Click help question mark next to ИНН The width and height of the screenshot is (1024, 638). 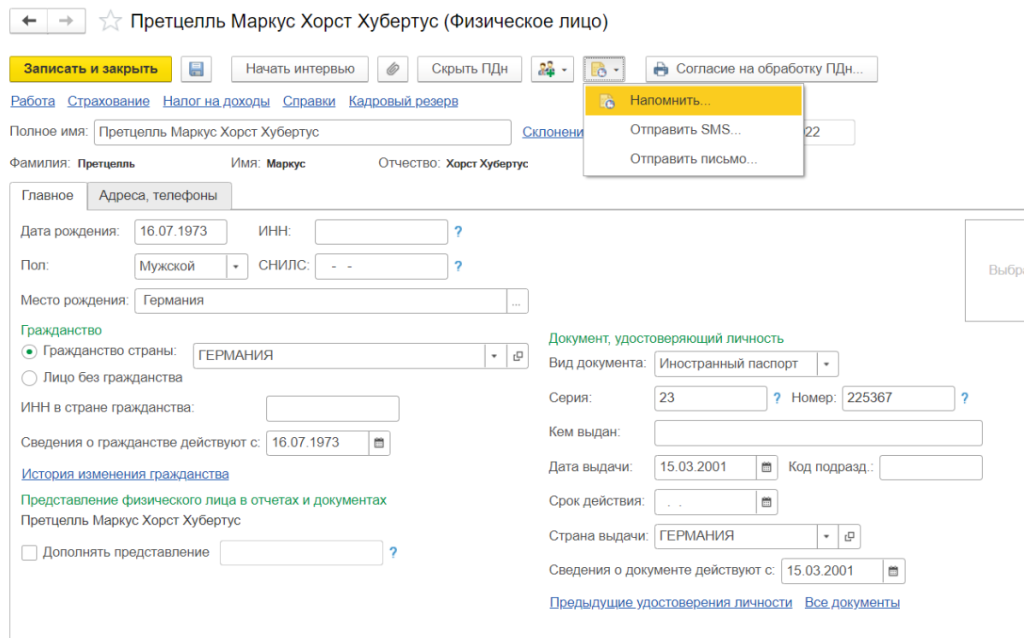(x=458, y=232)
